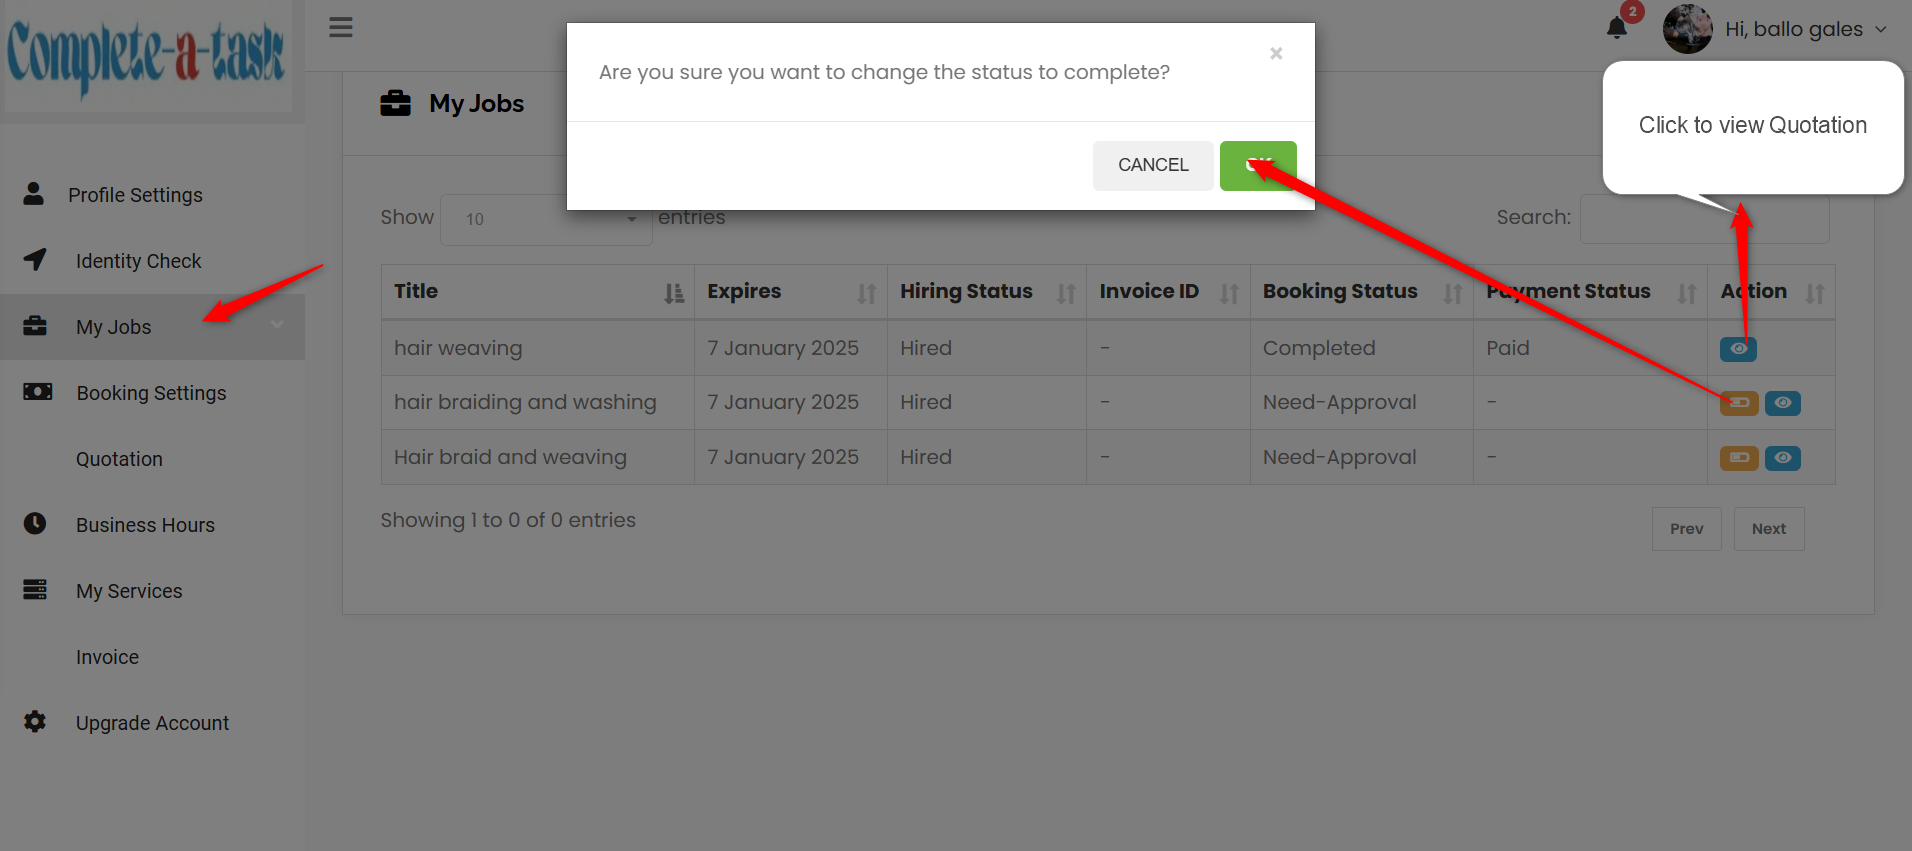This screenshot has width=1912, height=851.
Task: Expand the My Jobs sidebar chevron
Action: pyautogui.click(x=277, y=325)
